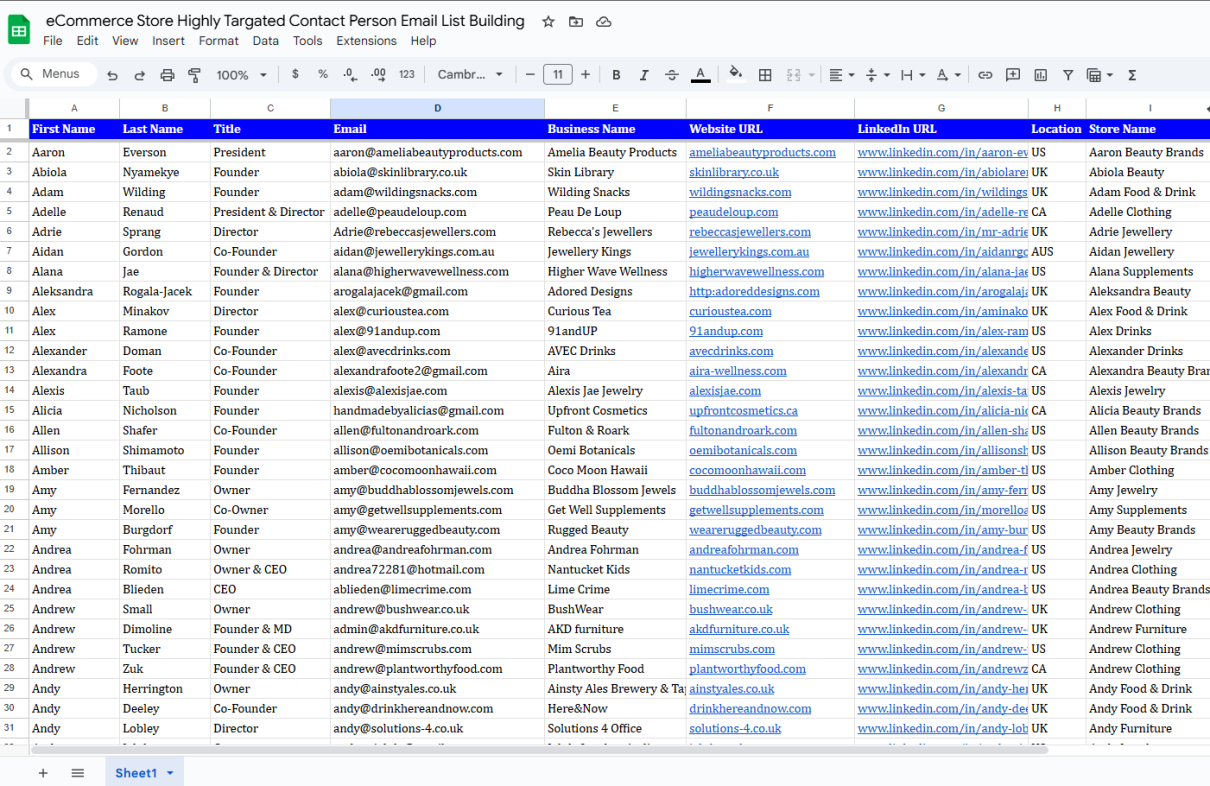Increase decimal places

[378, 74]
